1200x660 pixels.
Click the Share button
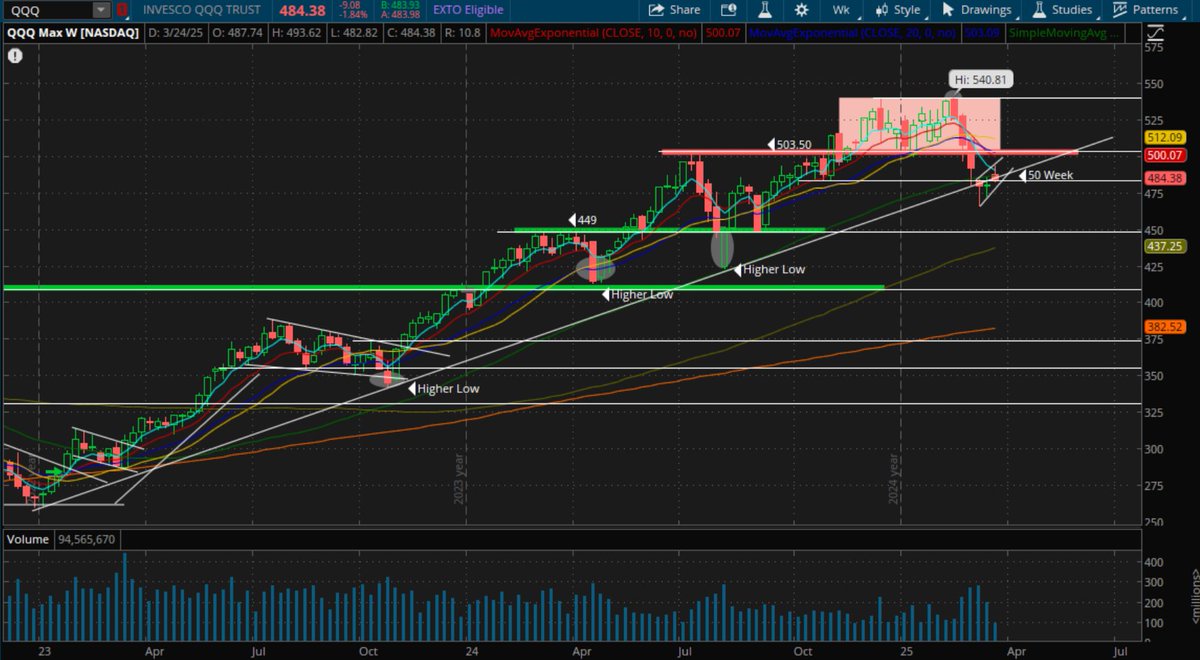coord(674,10)
